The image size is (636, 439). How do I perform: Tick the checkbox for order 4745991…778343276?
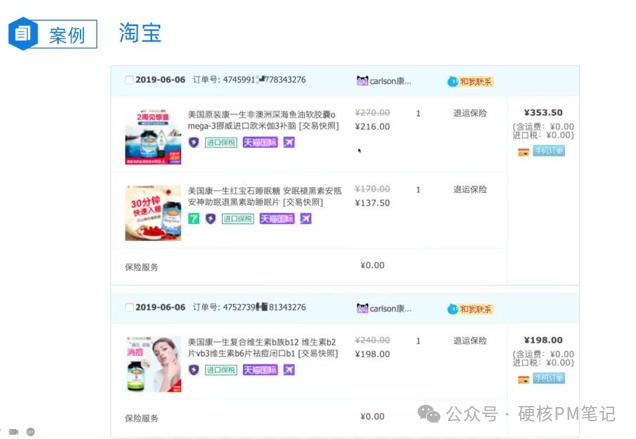129,80
